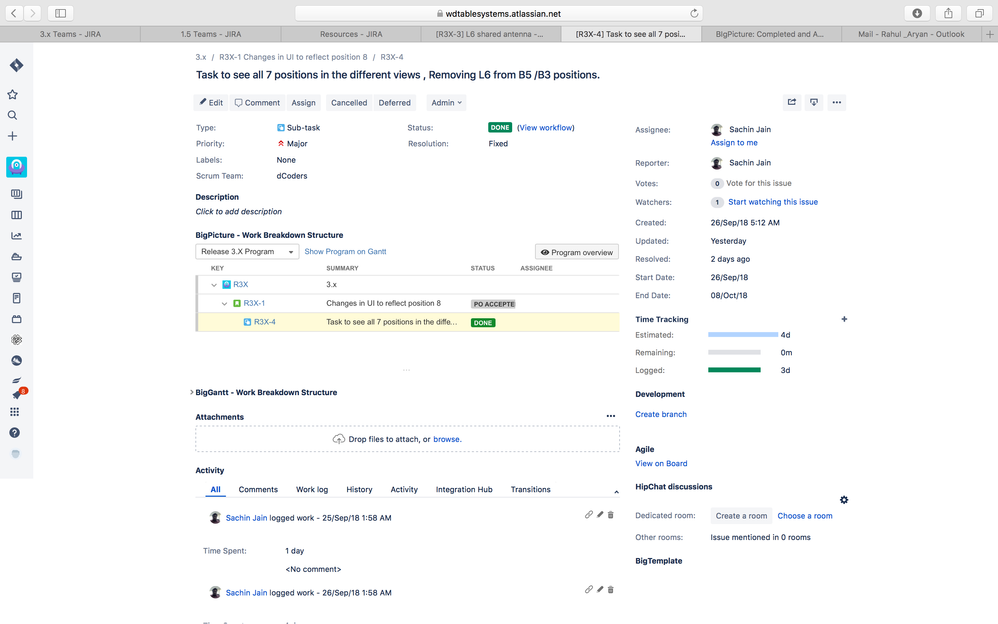The image size is (998, 624).
Task: Open the View workflow link
Action: click(545, 127)
